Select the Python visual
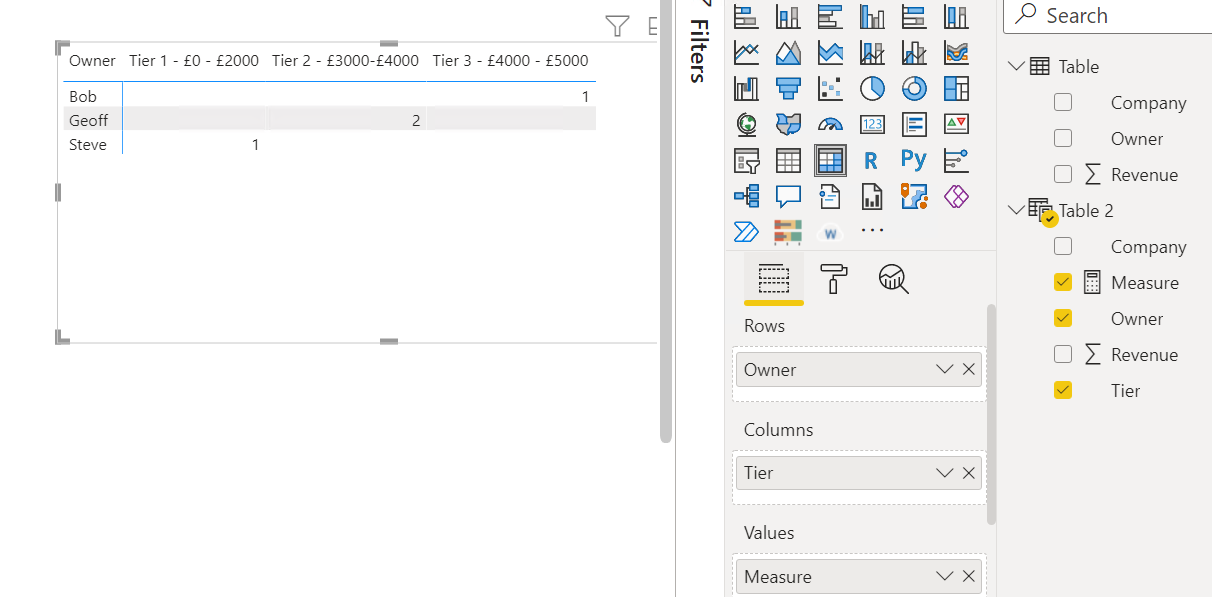The height and width of the screenshot is (597, 1212). click(x=914, y=160)
